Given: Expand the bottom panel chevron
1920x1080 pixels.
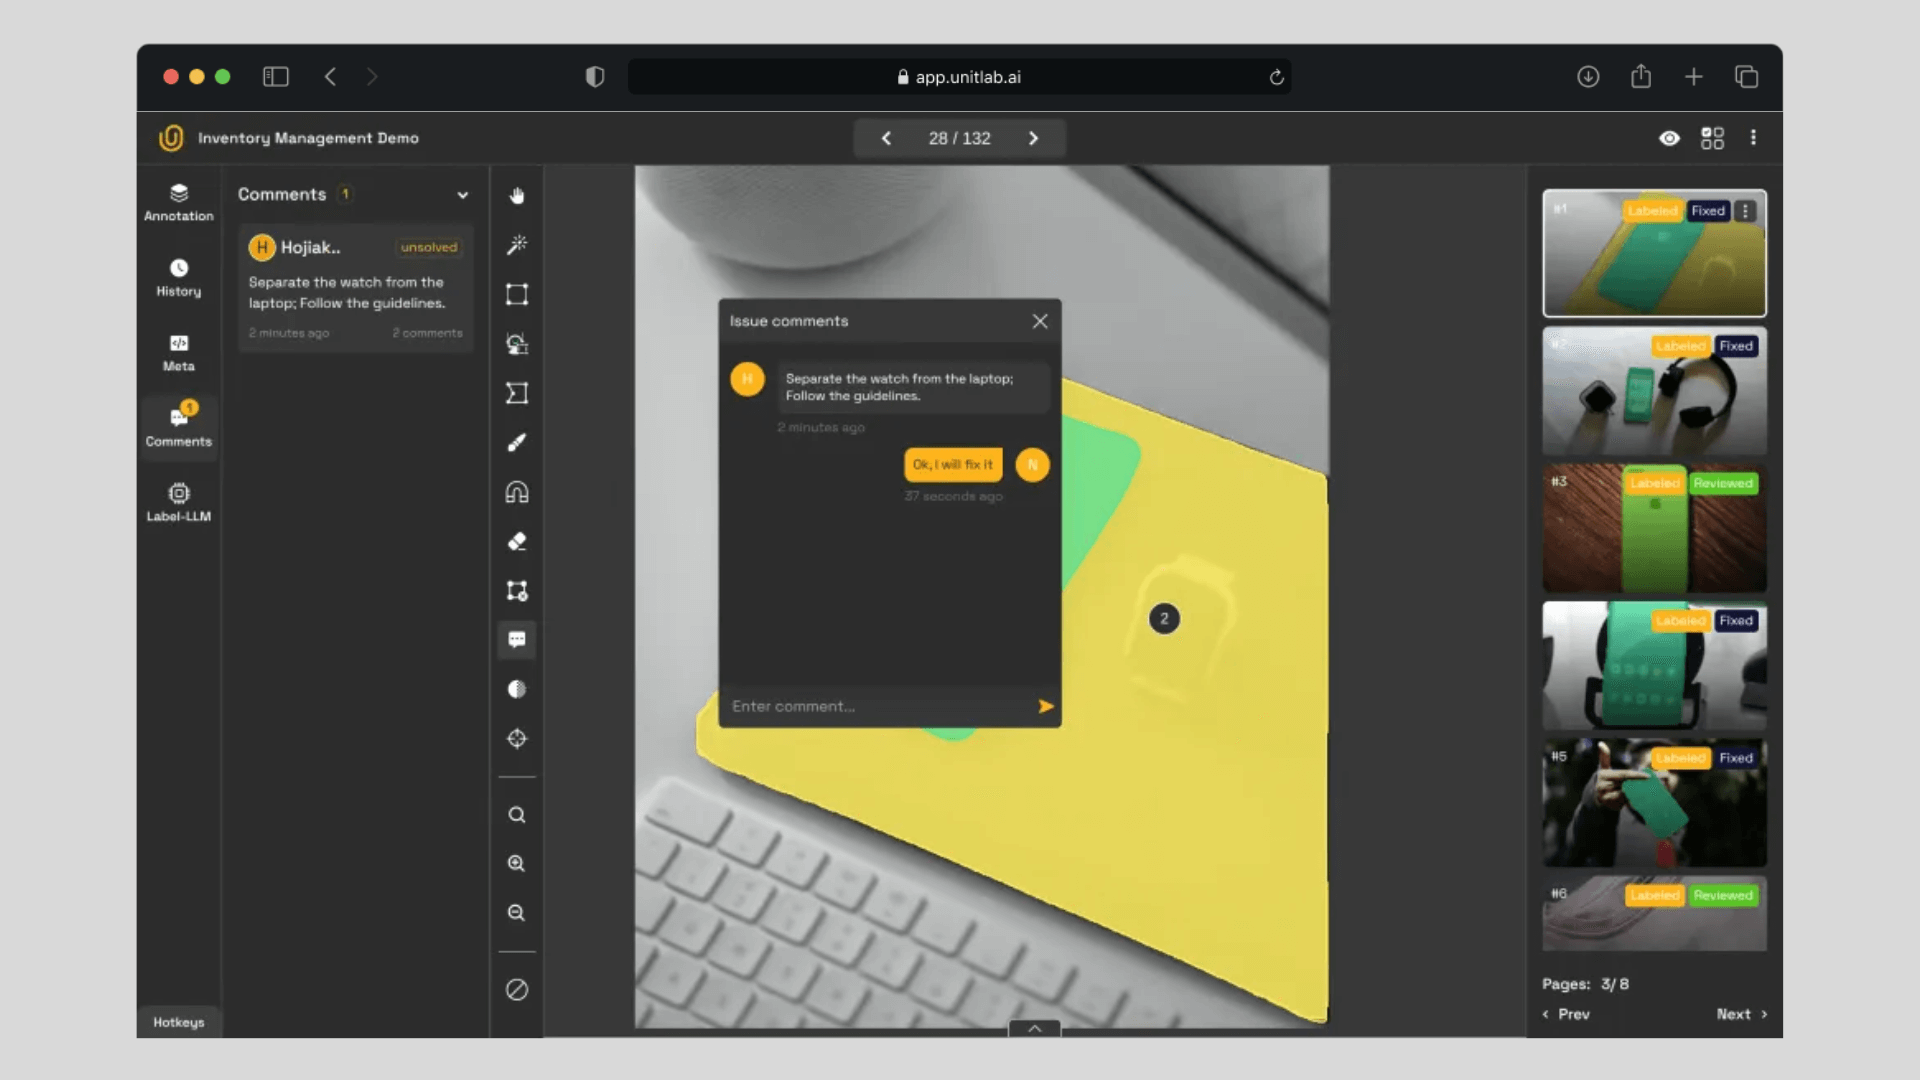Looking at the screenshot, I should click(1035, 1028).
